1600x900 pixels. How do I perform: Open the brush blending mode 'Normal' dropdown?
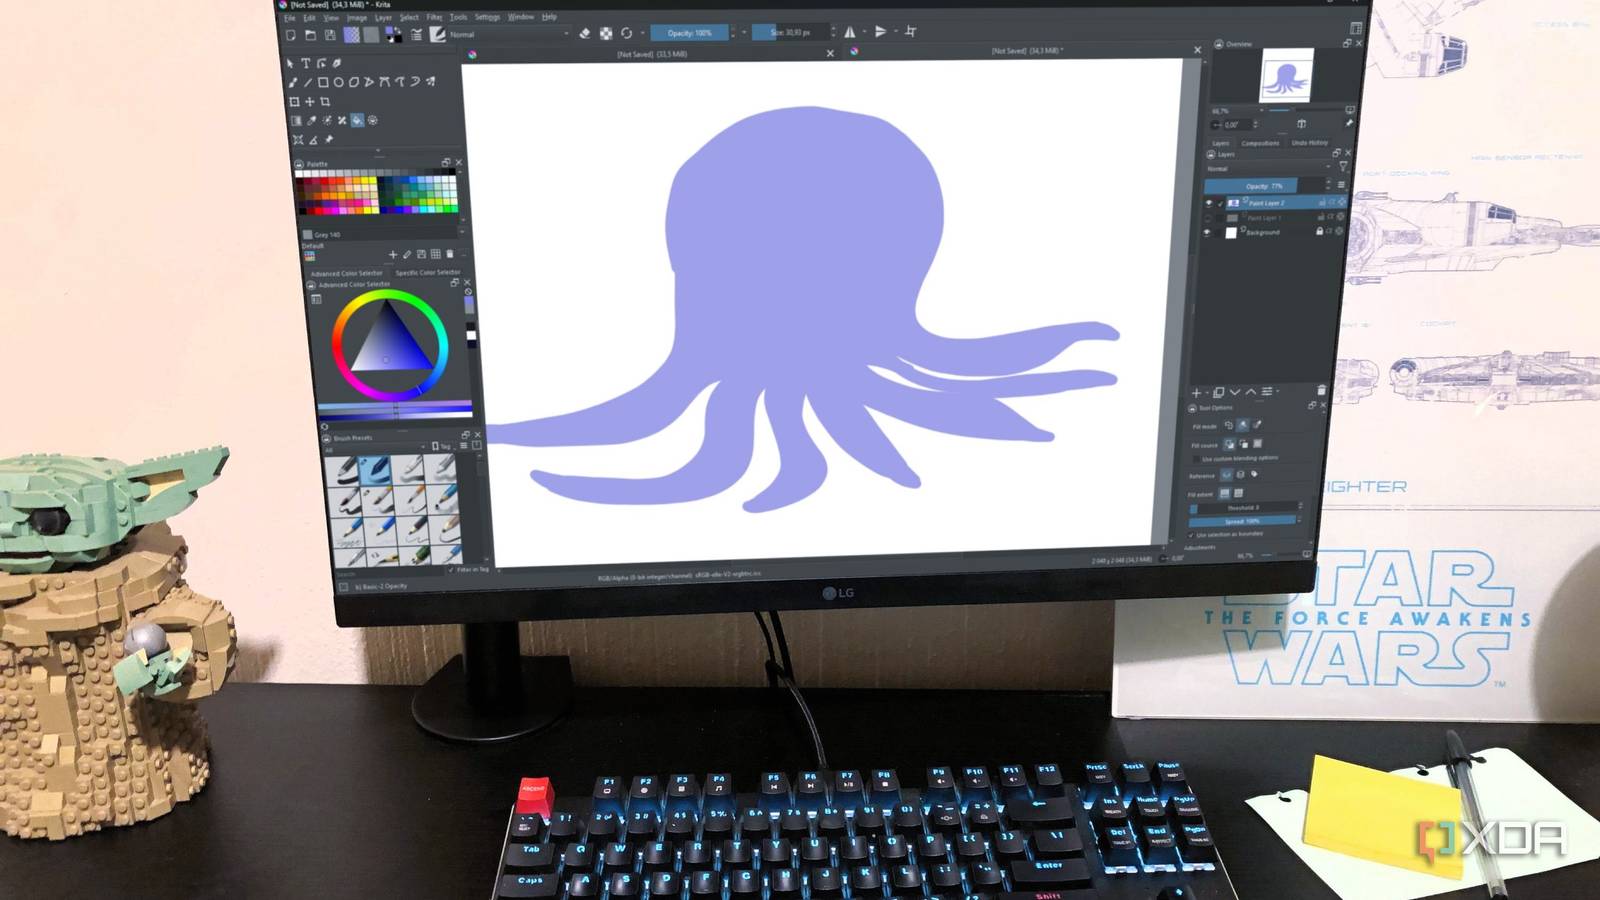[x=508, y=34]
